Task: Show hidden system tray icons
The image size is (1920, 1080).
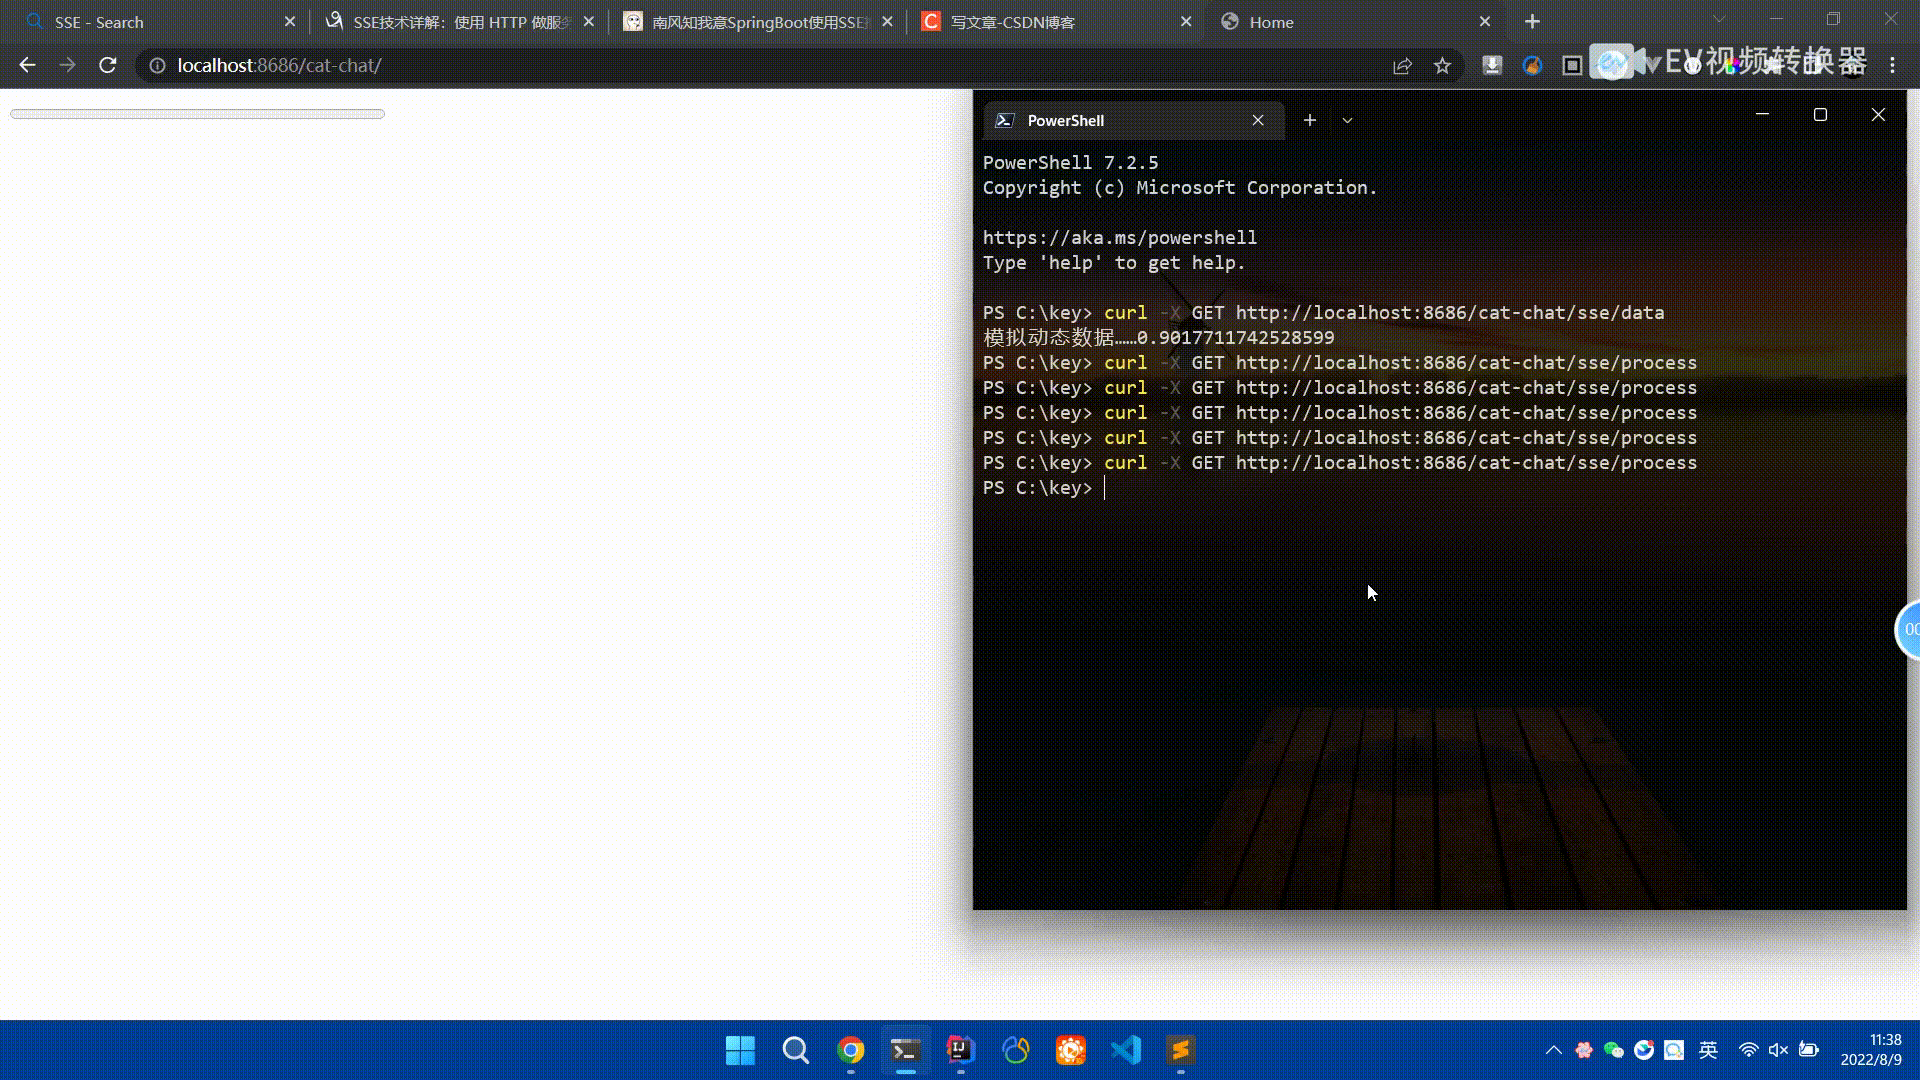Action: click(1553, 1050)
